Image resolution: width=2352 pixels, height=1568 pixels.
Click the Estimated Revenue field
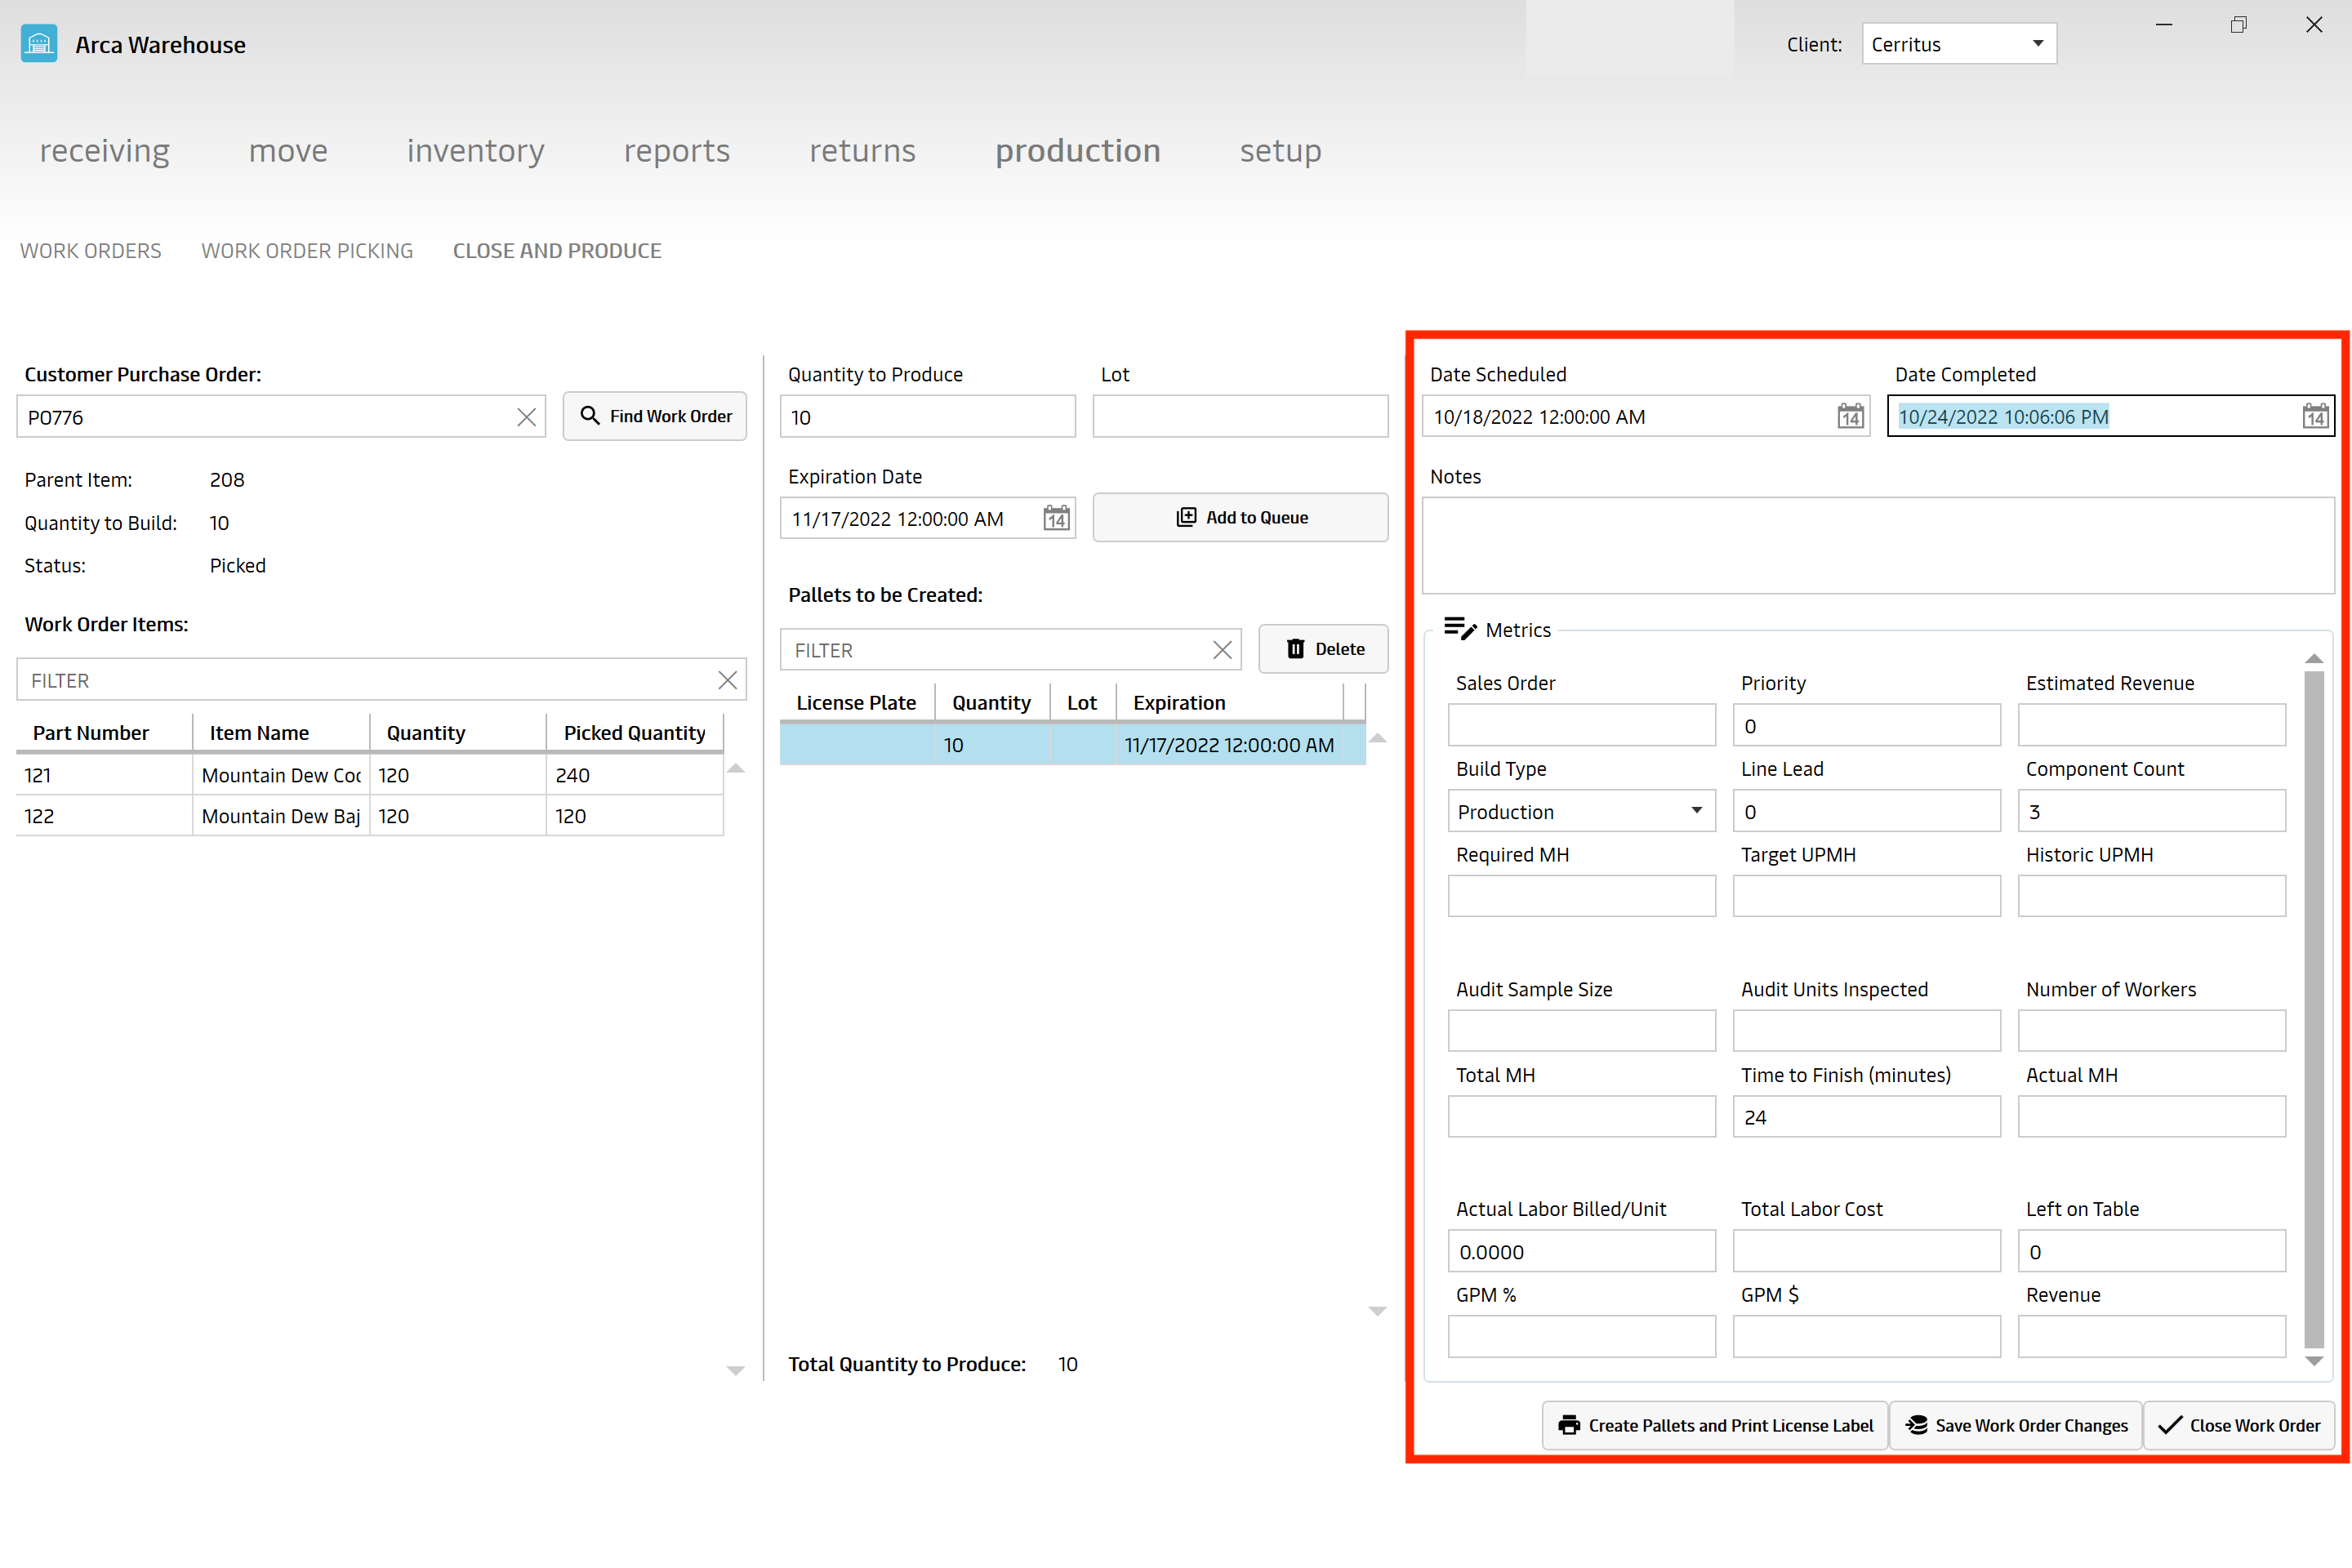point(2152,725)
